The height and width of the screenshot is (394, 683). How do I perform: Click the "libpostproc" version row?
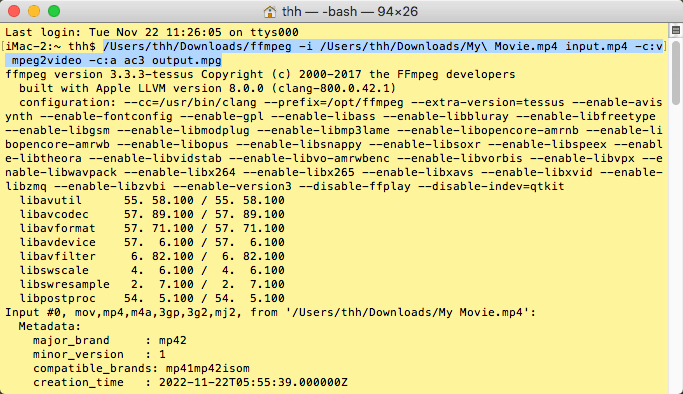tap(152, 298)
